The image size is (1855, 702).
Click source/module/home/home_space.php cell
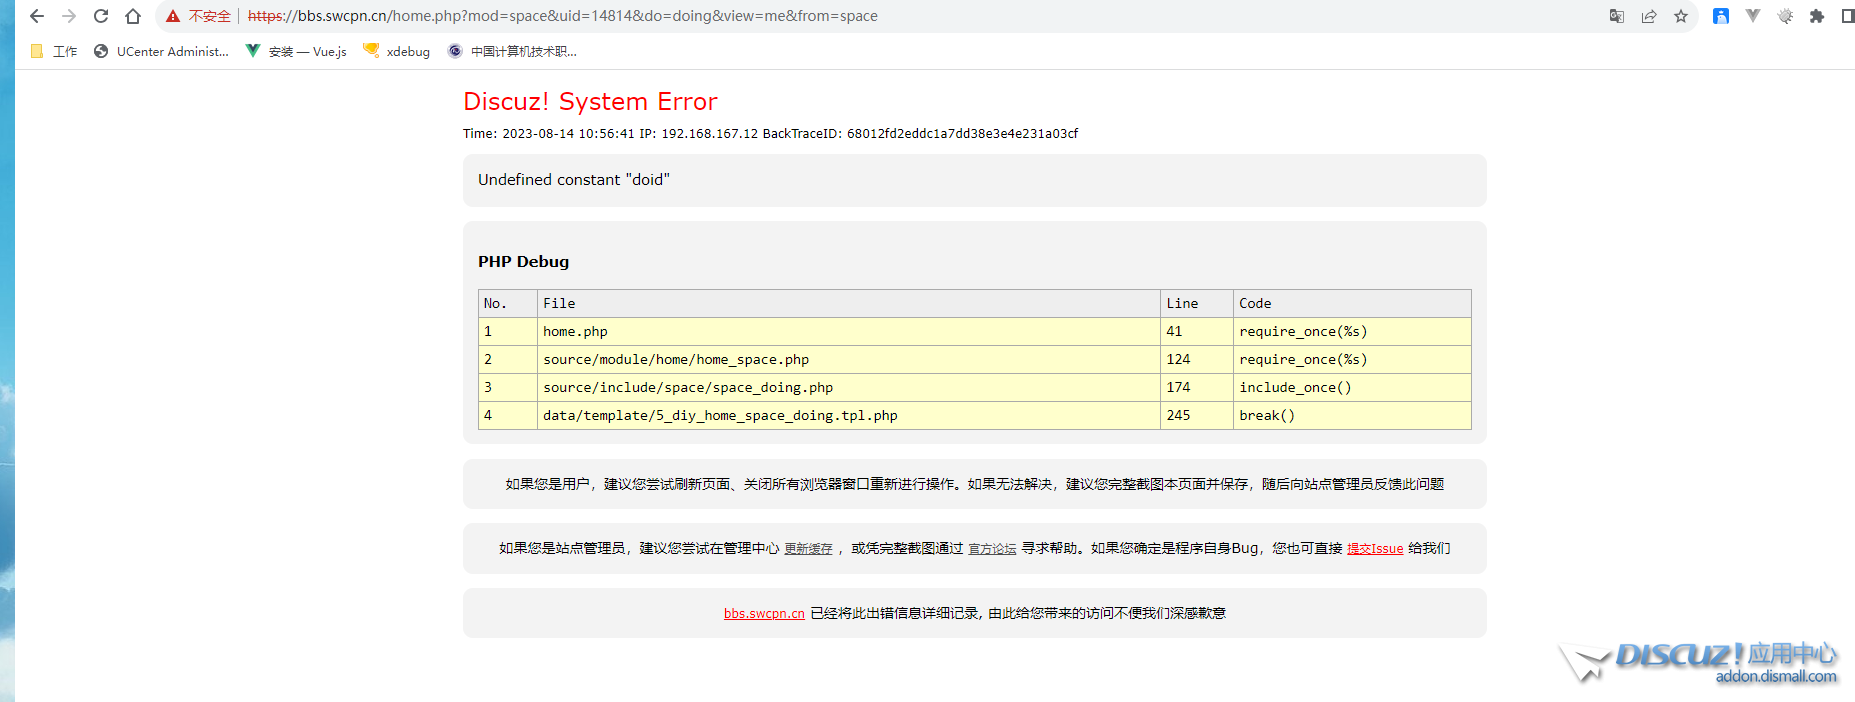pos(848,359)
